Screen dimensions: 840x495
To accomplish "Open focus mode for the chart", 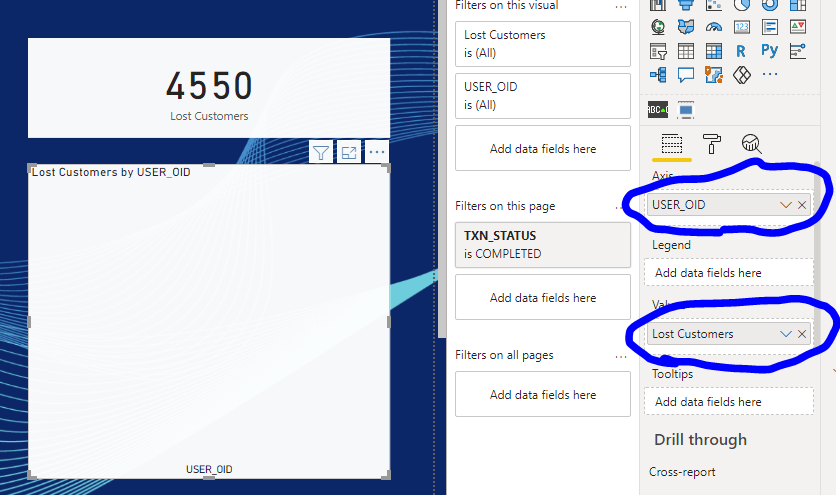I will [x=349, y=153].
